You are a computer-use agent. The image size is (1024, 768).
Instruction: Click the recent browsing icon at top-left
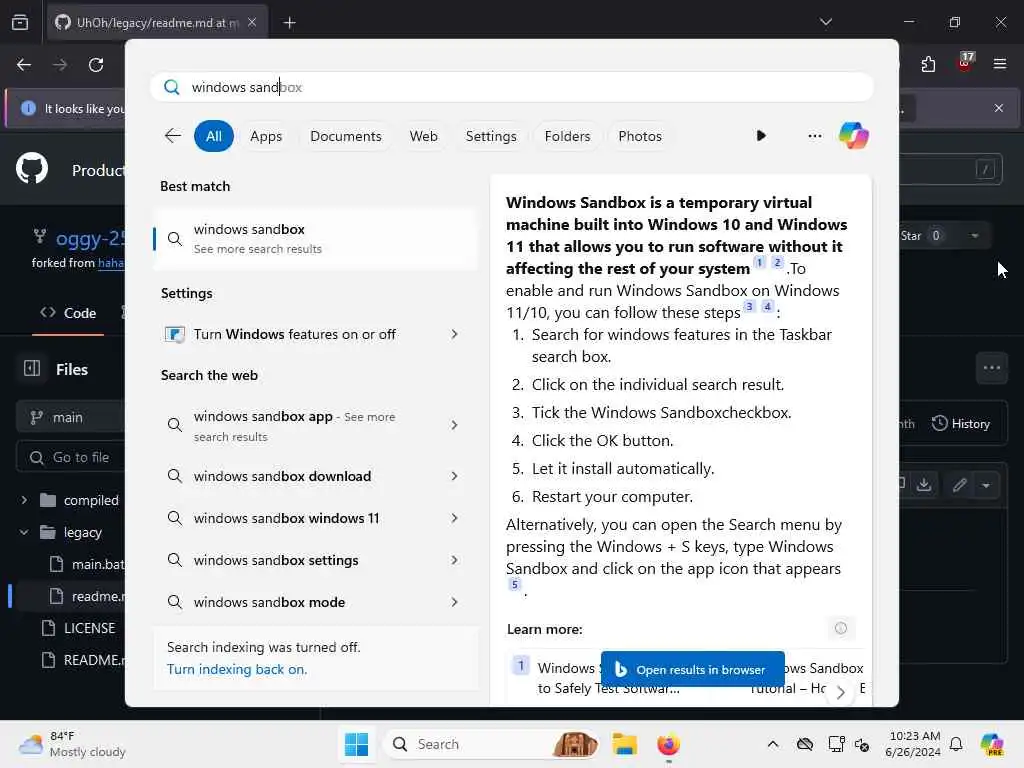(x=20, y=22)
